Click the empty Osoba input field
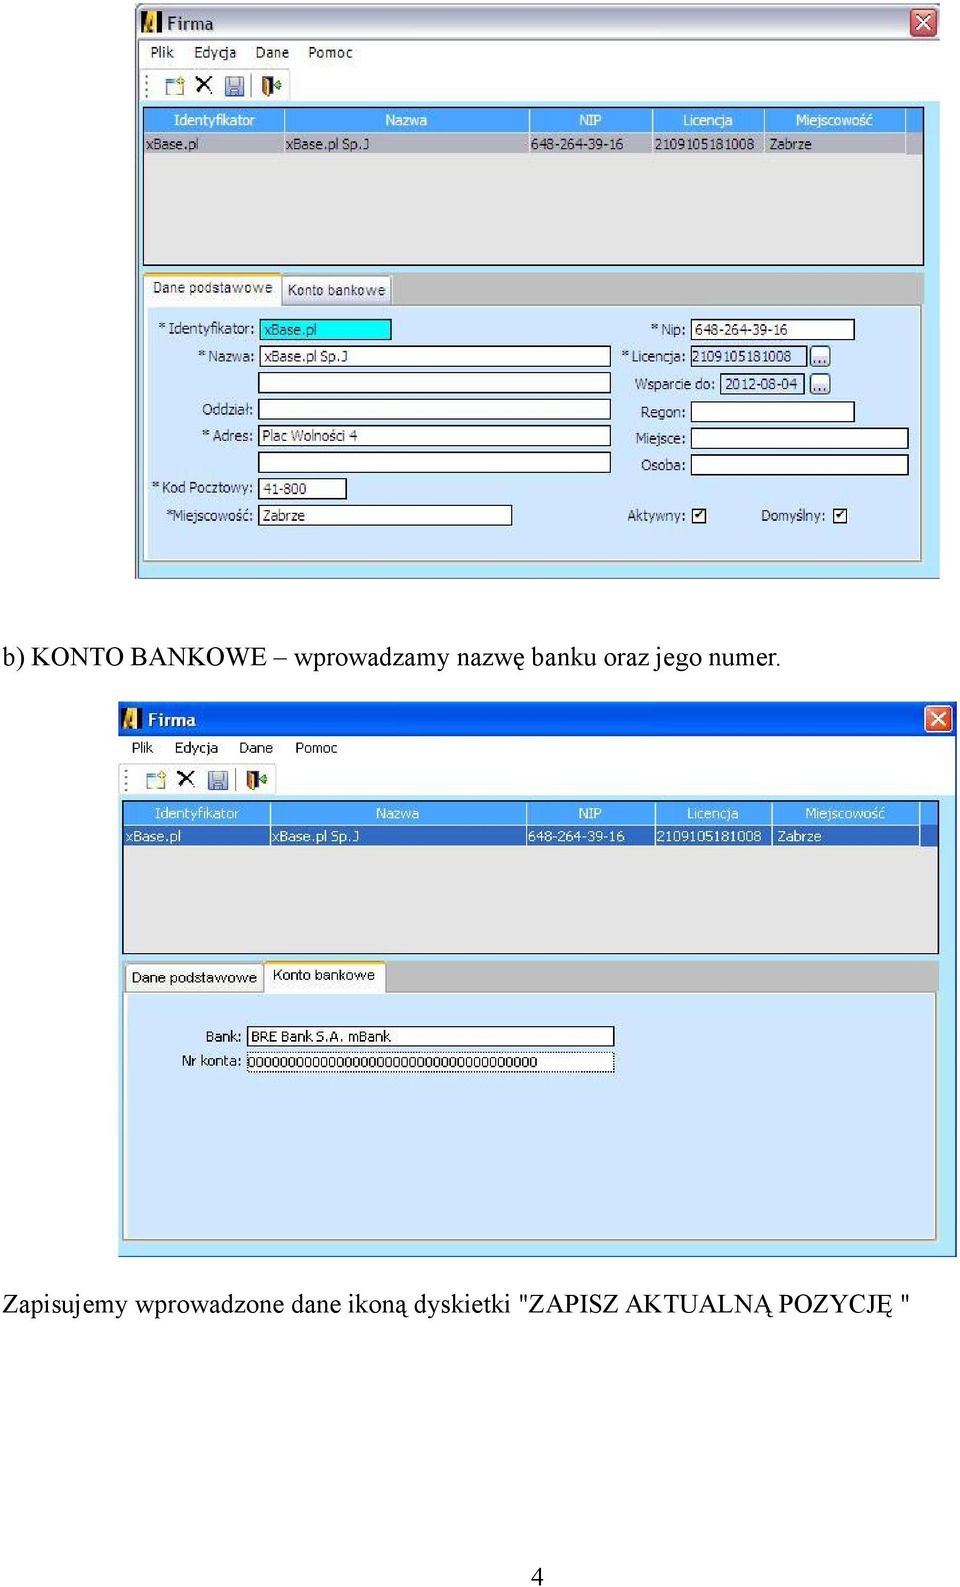The width and height of the screenshot is (960, 1587). pos(799,465)
